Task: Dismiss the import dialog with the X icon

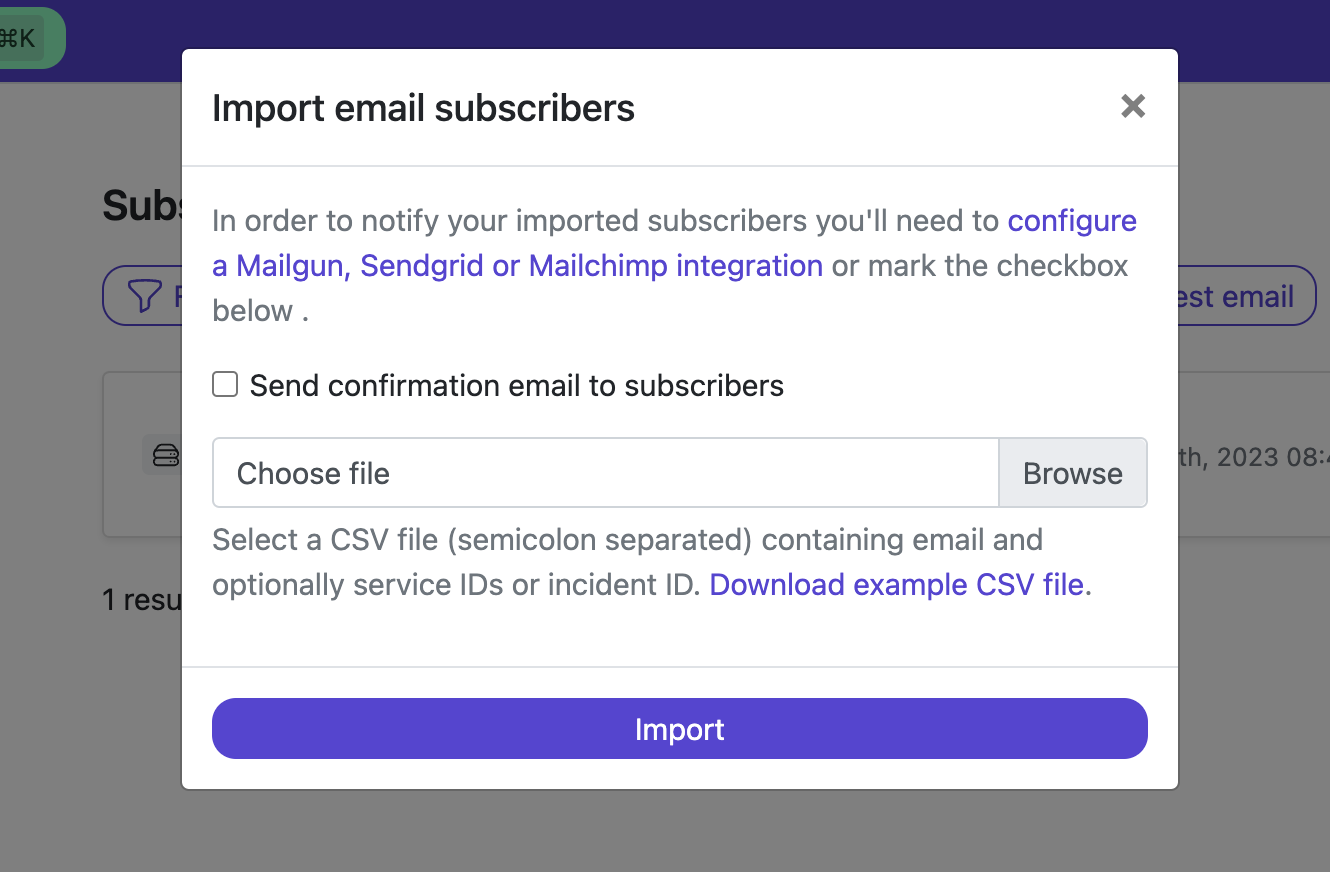Action: 1132,106
